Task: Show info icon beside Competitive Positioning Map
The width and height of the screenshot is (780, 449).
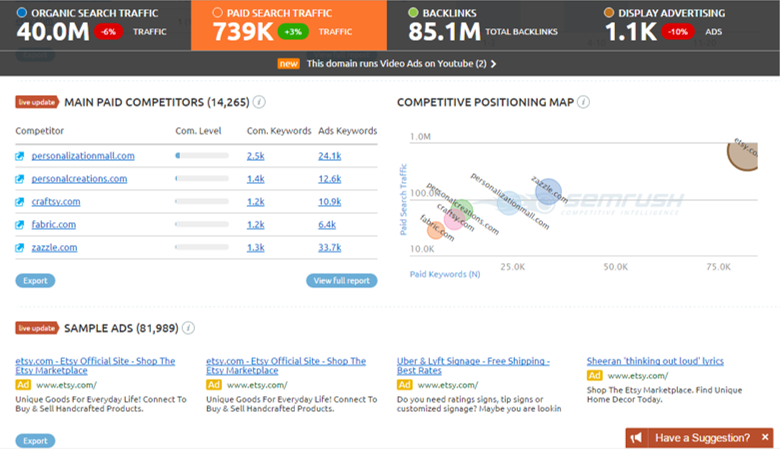Action: point(584,102)
